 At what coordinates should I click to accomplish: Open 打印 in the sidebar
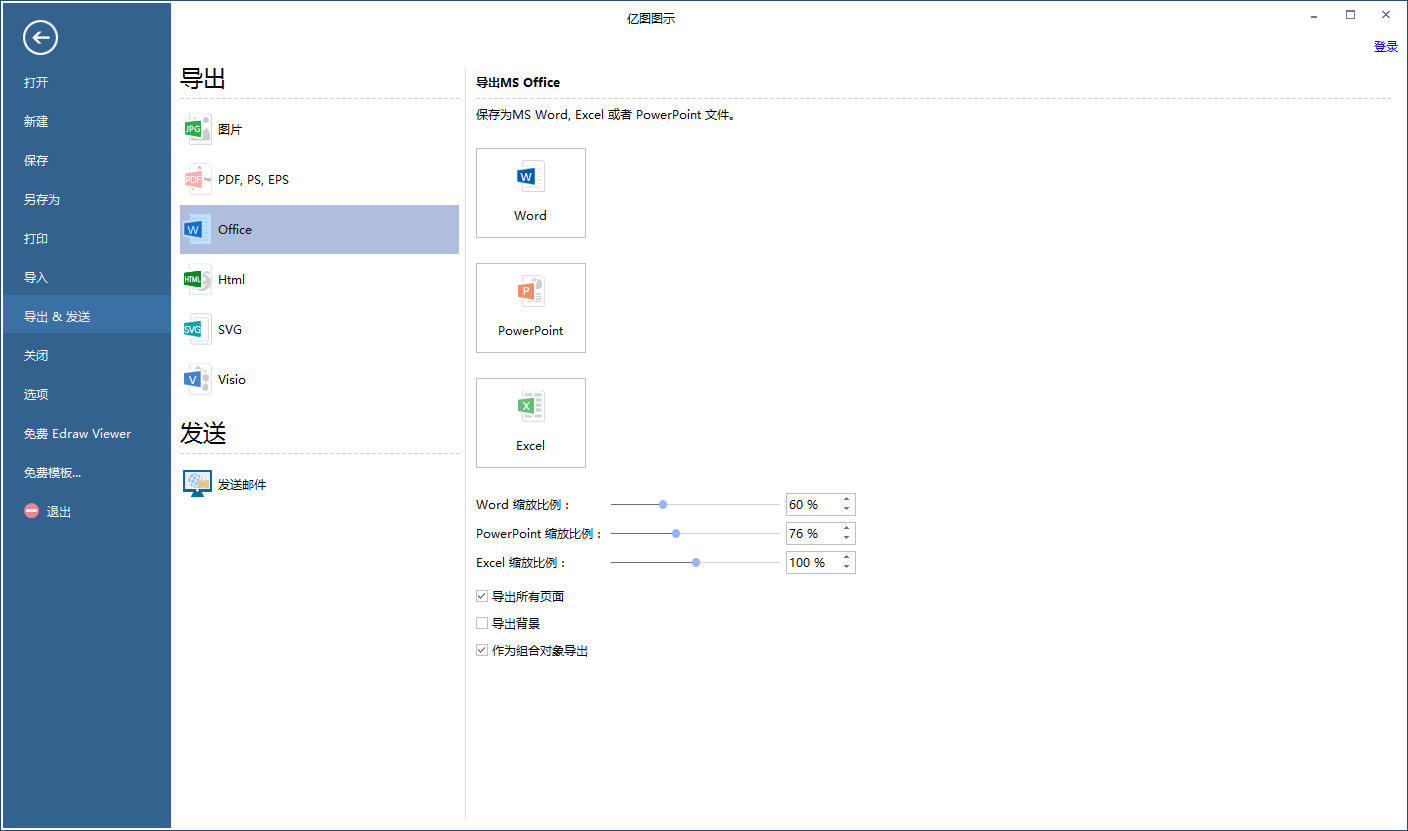click(x=86, y=238)
